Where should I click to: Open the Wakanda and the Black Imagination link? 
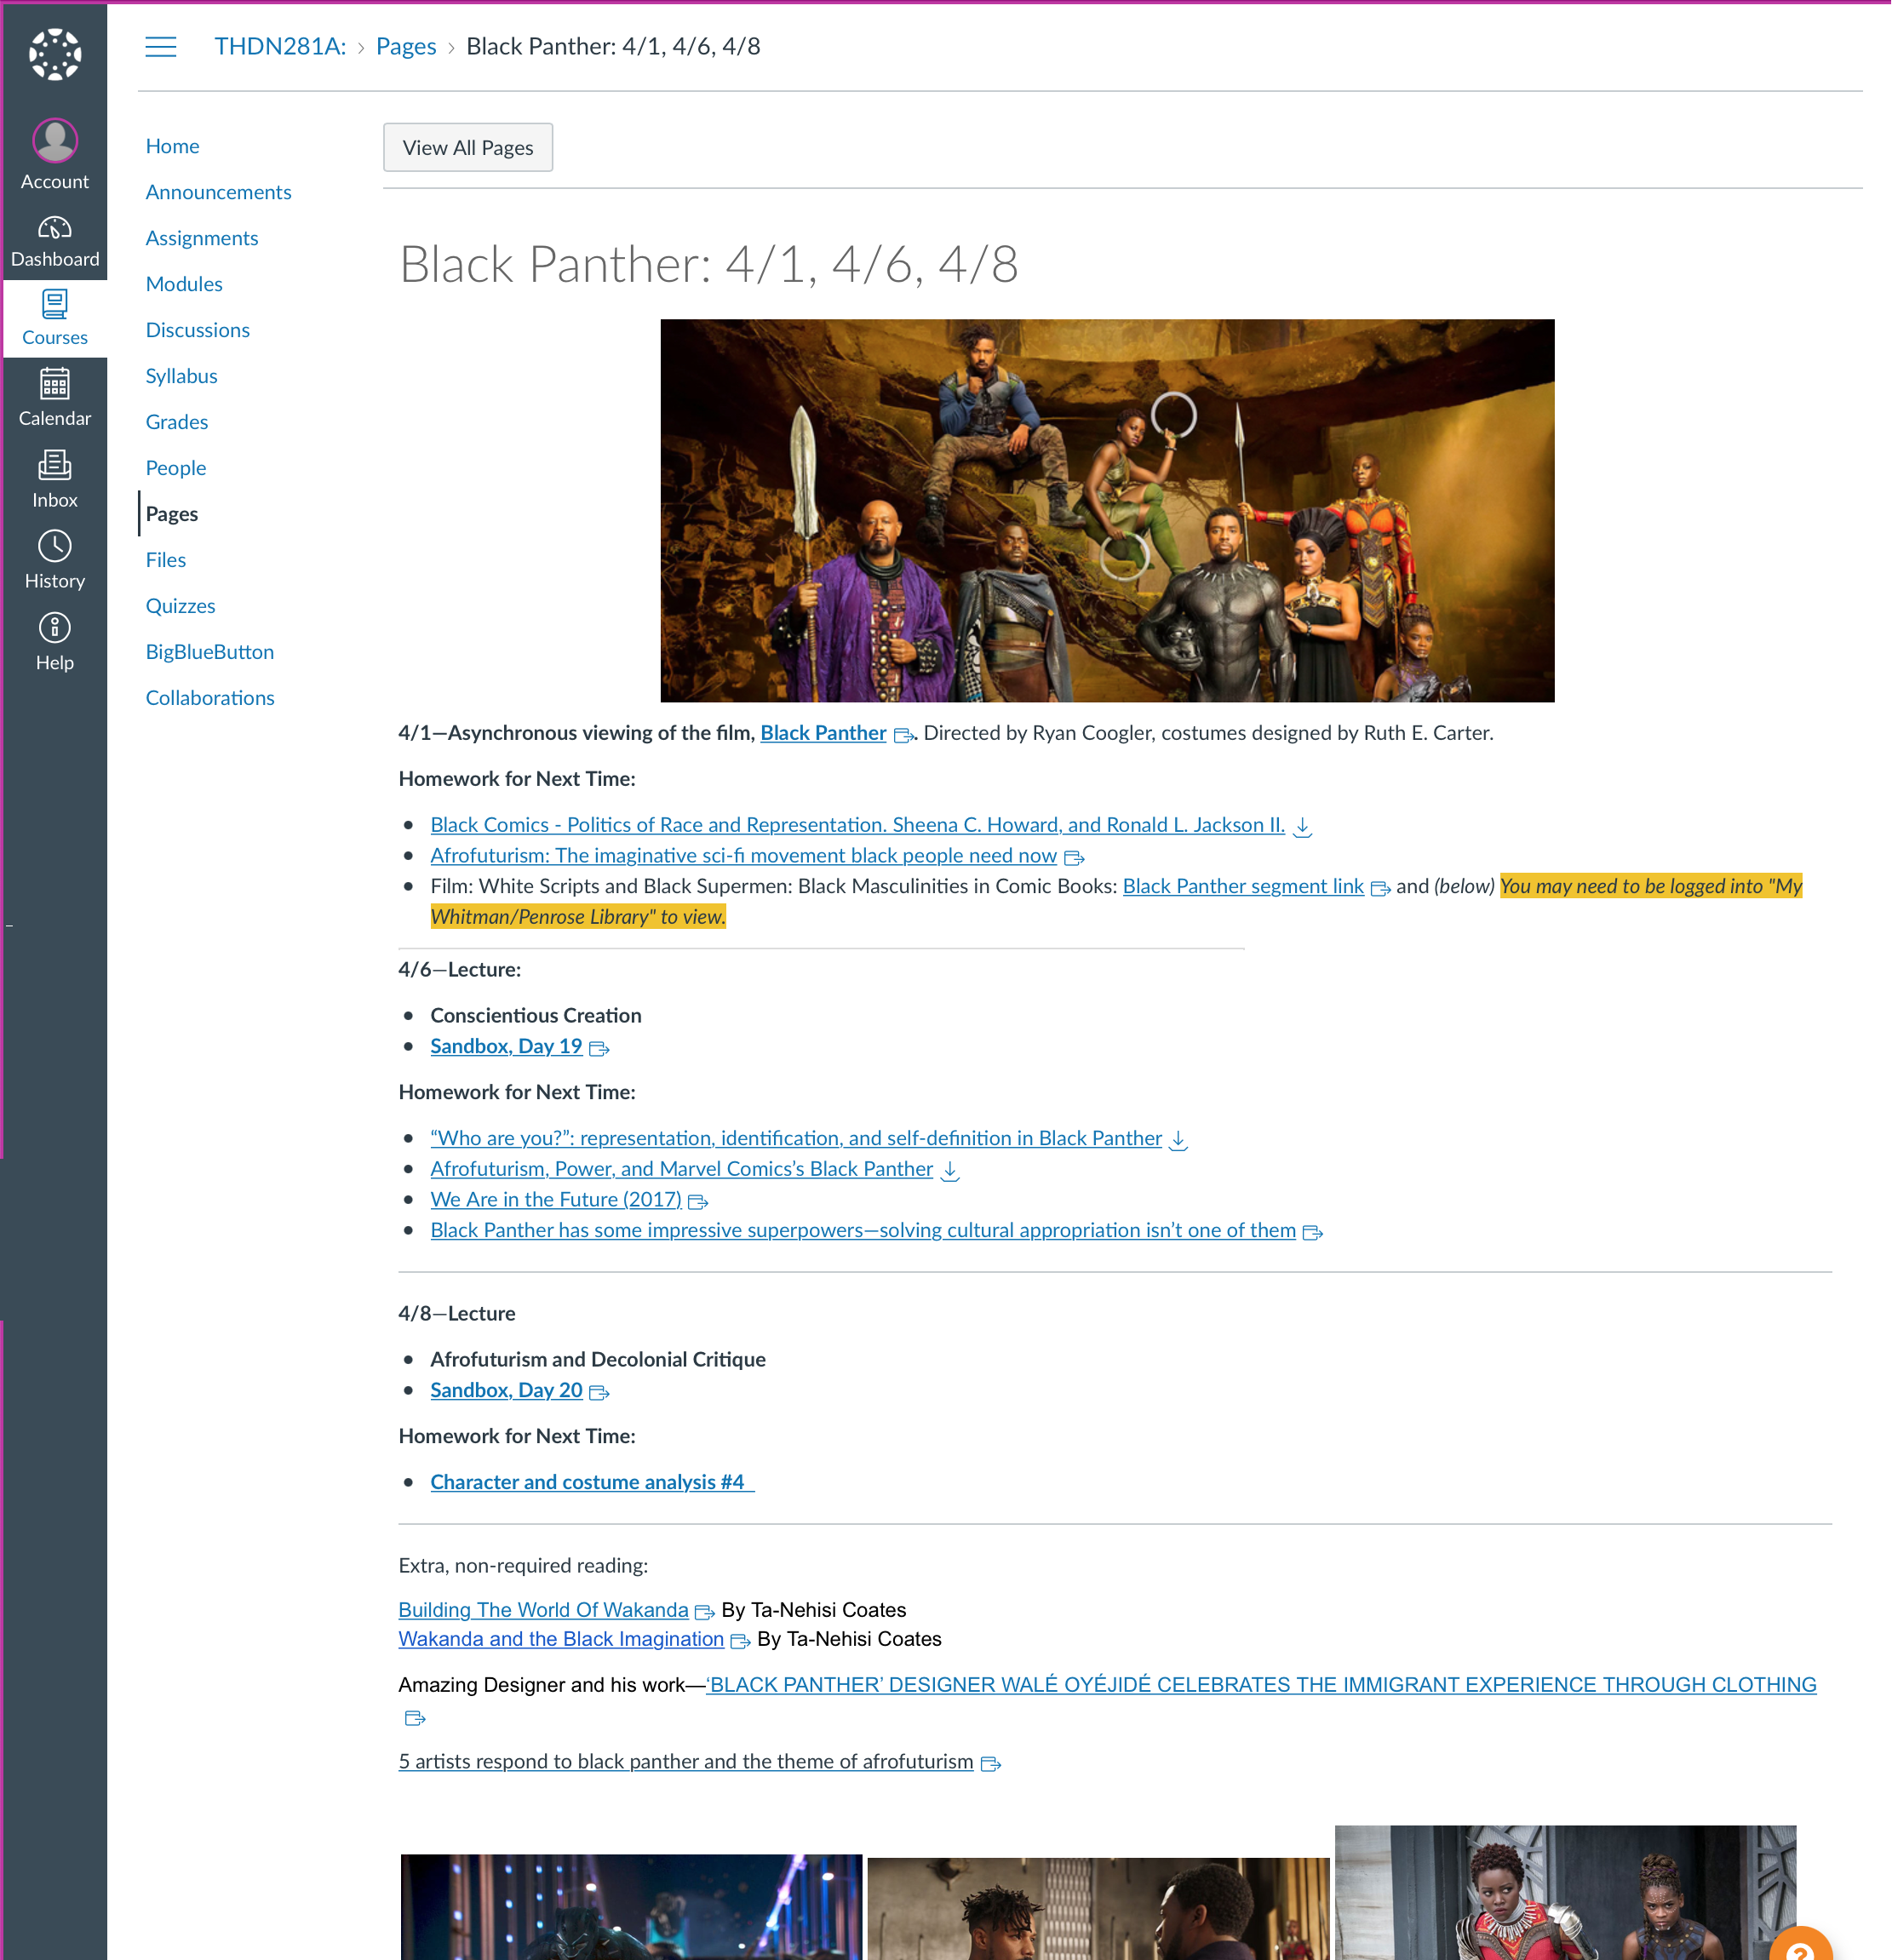coord(560,1638)
